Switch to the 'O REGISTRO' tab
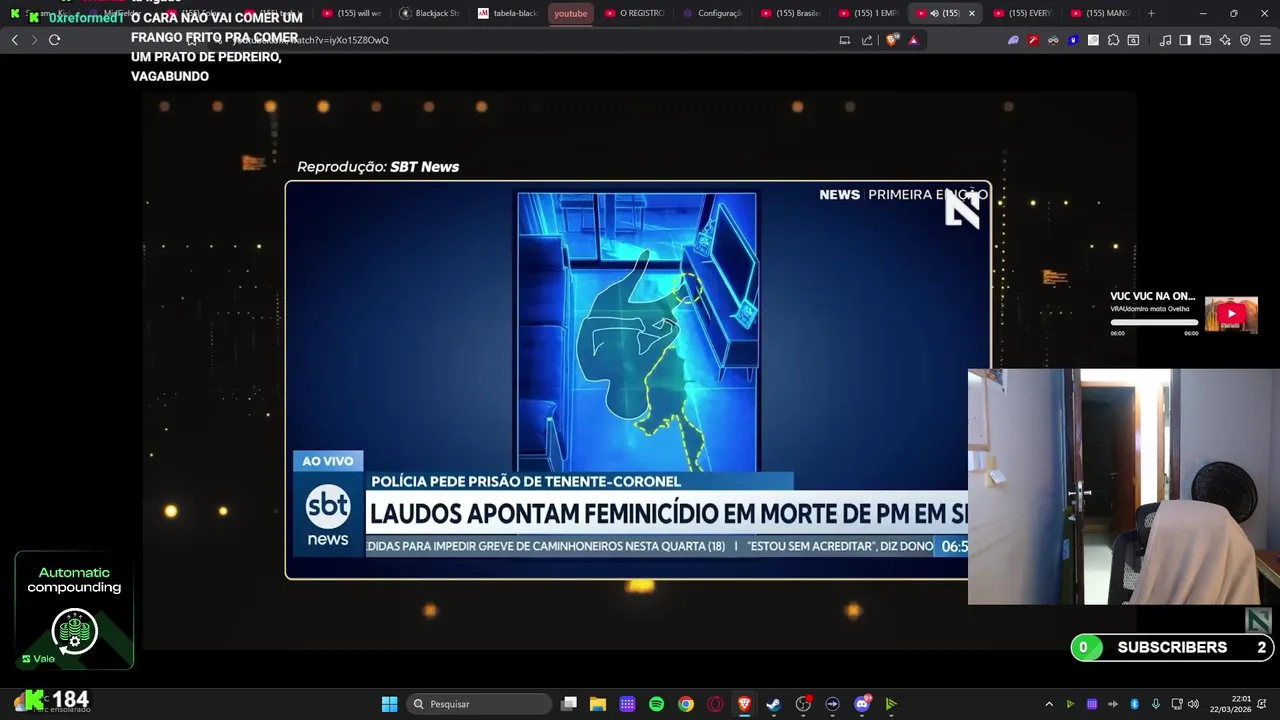Viewport: 1280px width, 720px height. pyautogui.click(x=633, y=13)
